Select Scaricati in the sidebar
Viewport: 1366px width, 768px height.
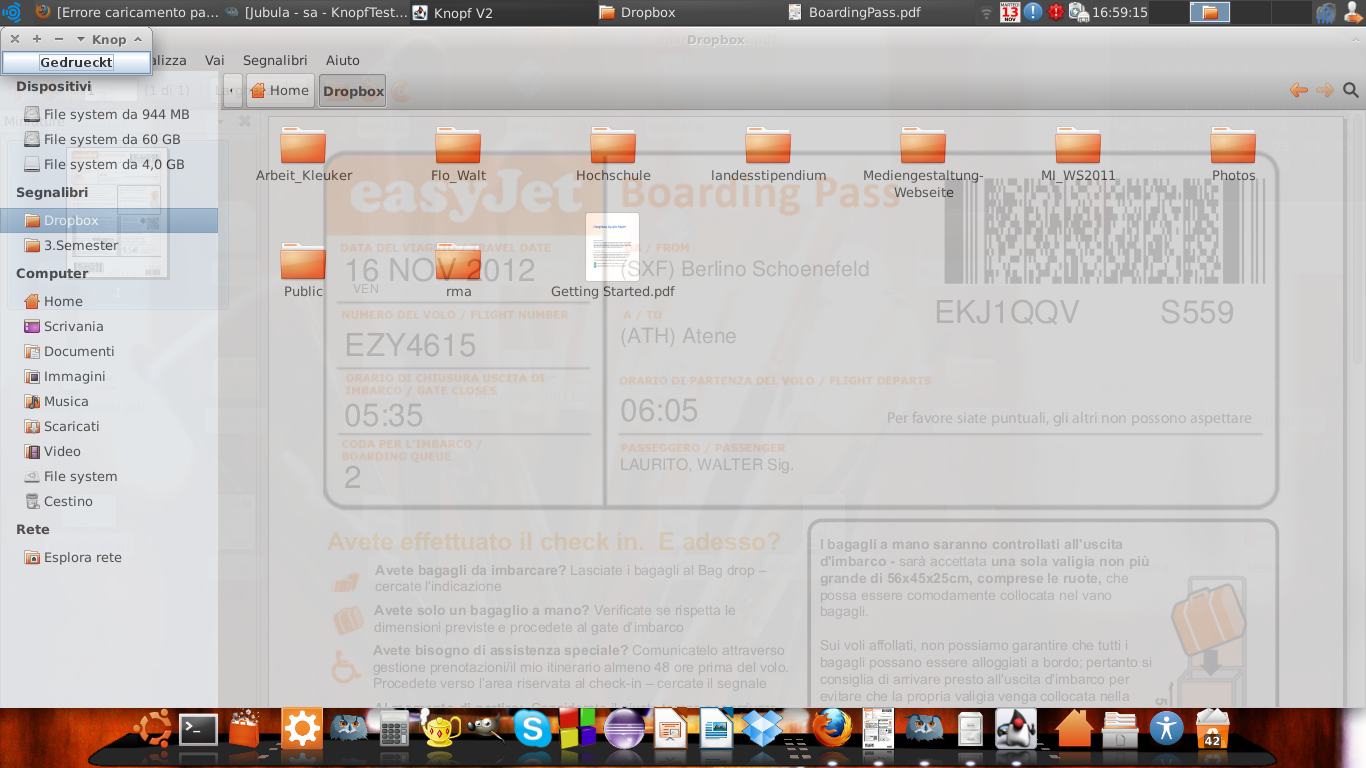click(x=109, y=426)
